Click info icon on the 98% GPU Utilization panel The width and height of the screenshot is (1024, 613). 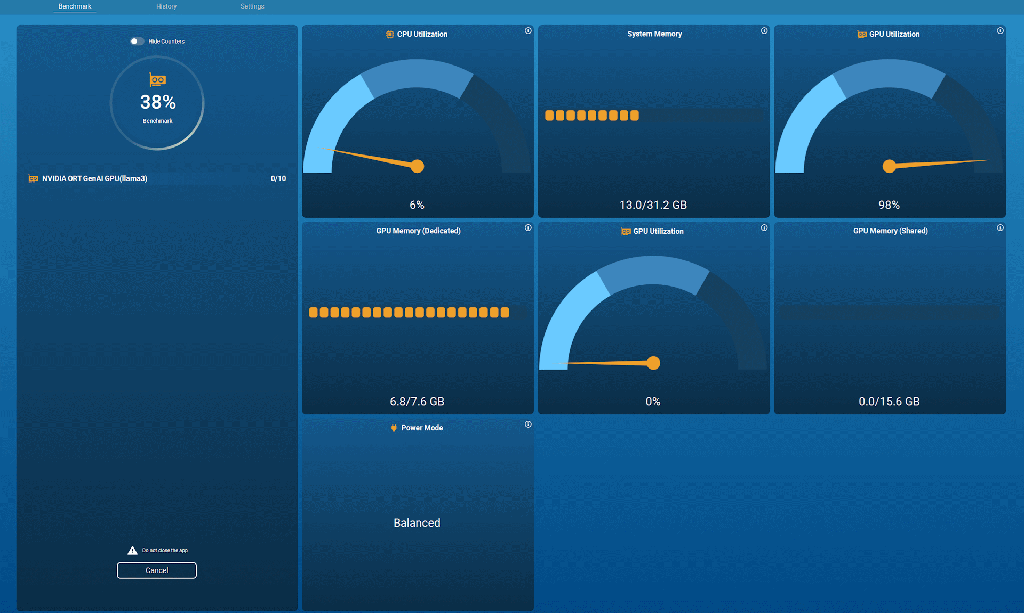(x=1000, y=31)
